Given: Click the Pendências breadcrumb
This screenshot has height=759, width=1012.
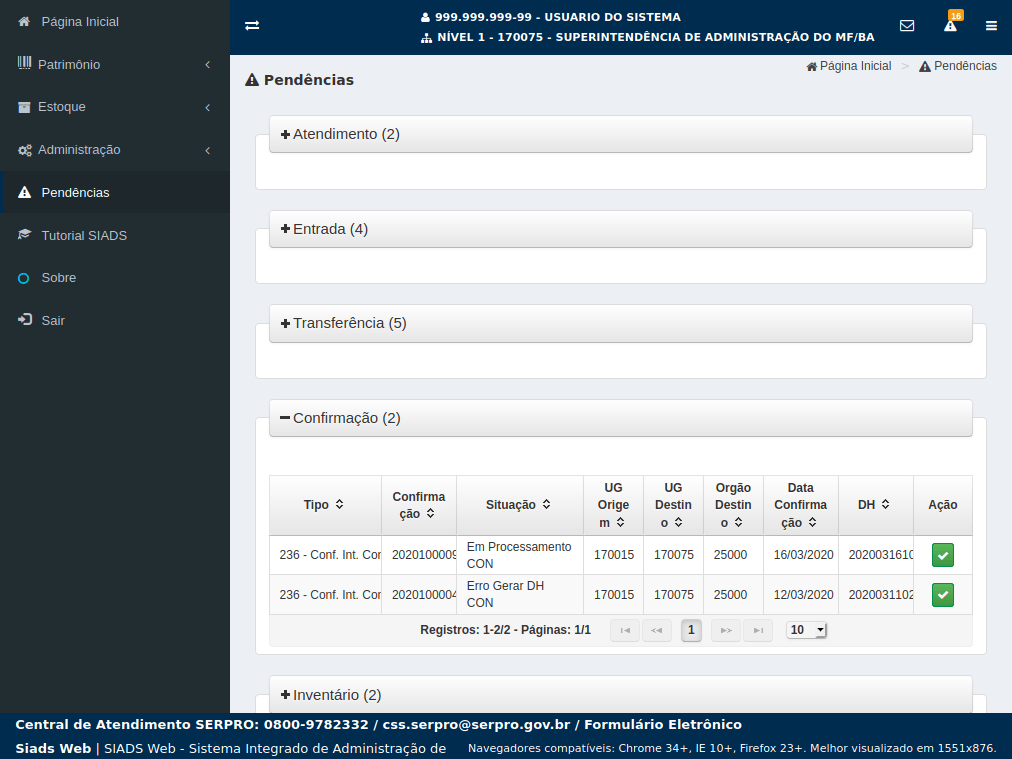Looking at the screenshot, I should pyautogui.click(x=958, y=66).
